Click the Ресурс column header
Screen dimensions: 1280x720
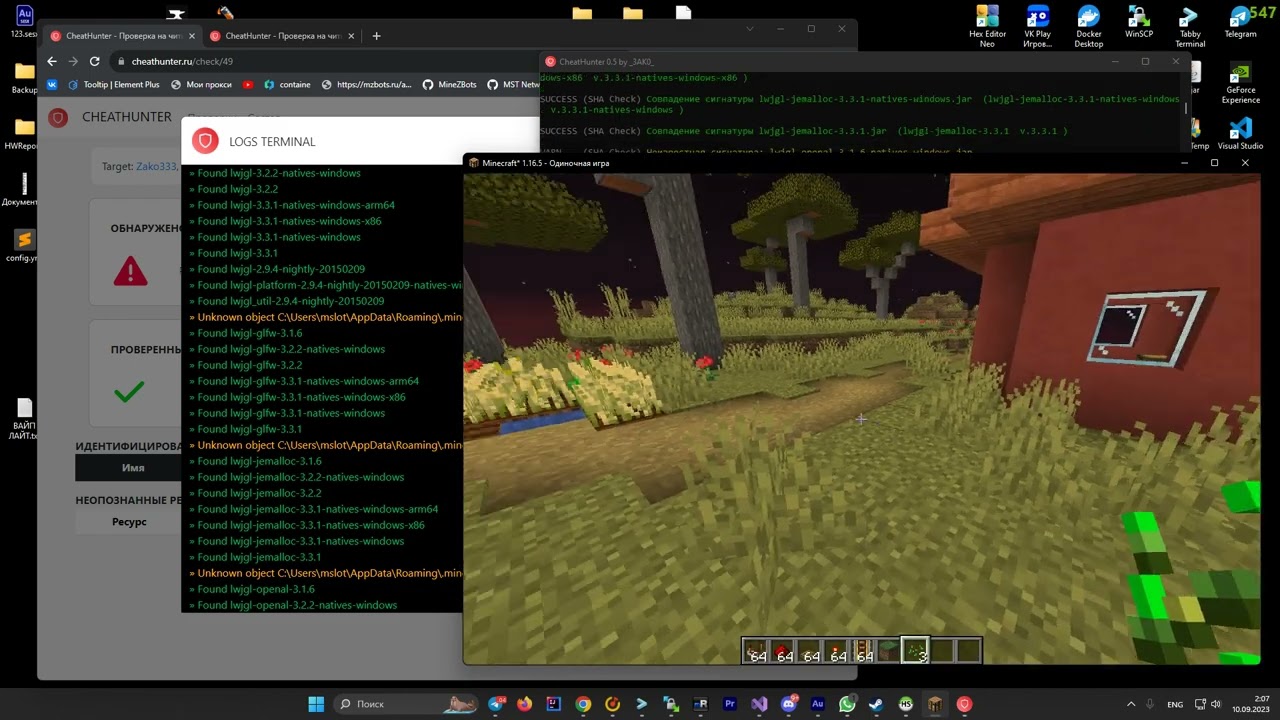[129, 522]
